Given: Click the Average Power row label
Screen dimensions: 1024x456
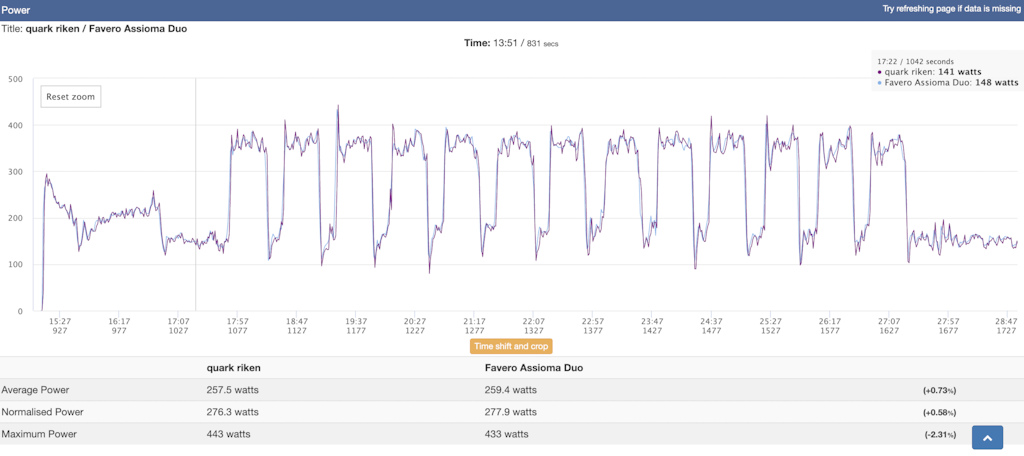Looking at the screenshot, I should (x=35, y=390).
